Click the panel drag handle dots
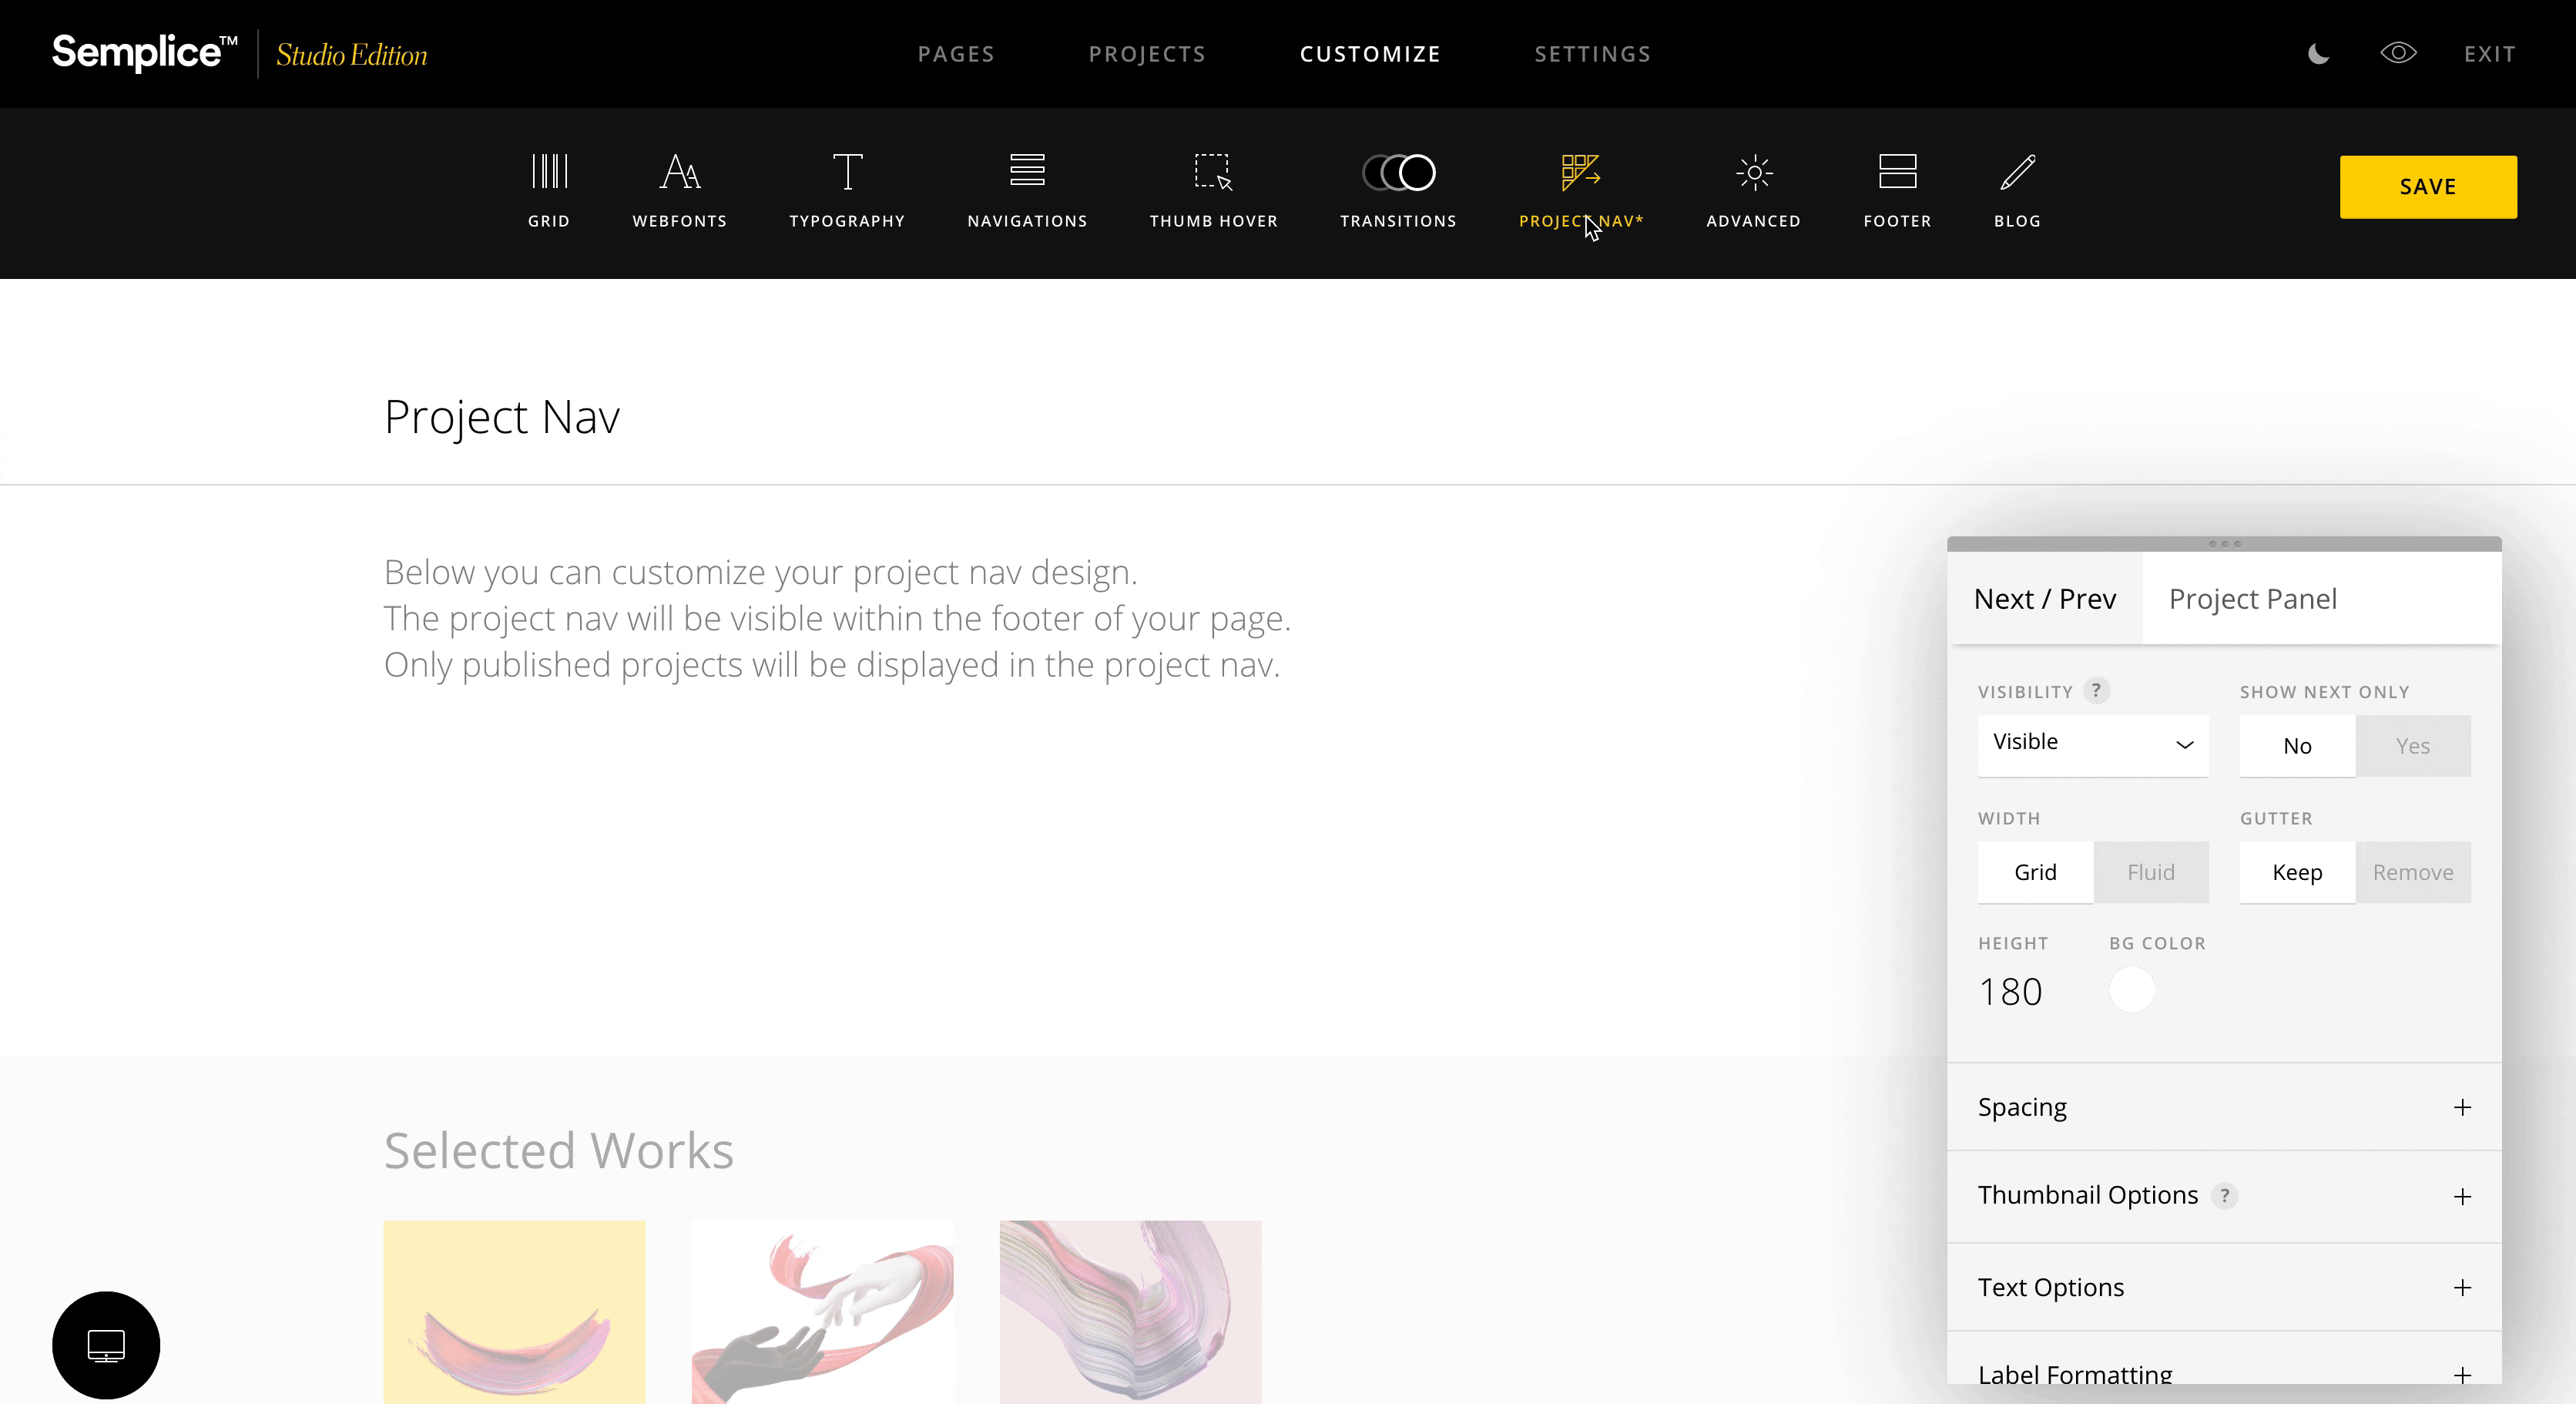The width and height of the screenshot is (2576, 1404). 2224,544
